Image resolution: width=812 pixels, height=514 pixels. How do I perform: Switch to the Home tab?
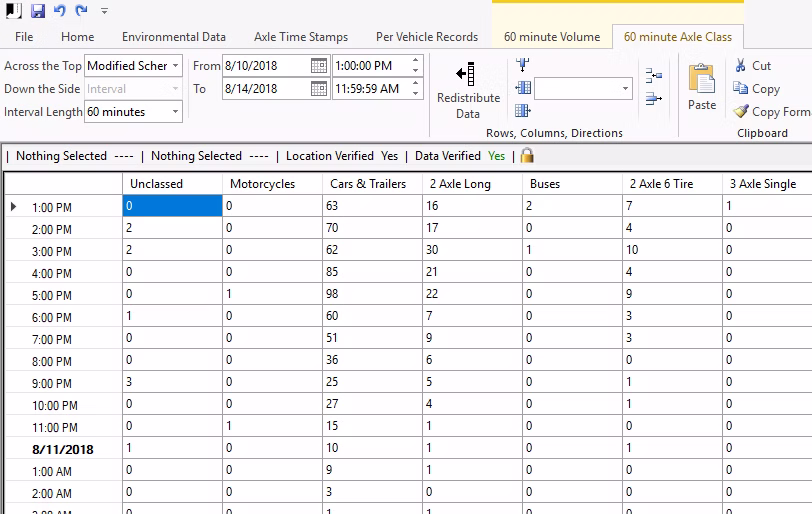click(x=77, y=37)
